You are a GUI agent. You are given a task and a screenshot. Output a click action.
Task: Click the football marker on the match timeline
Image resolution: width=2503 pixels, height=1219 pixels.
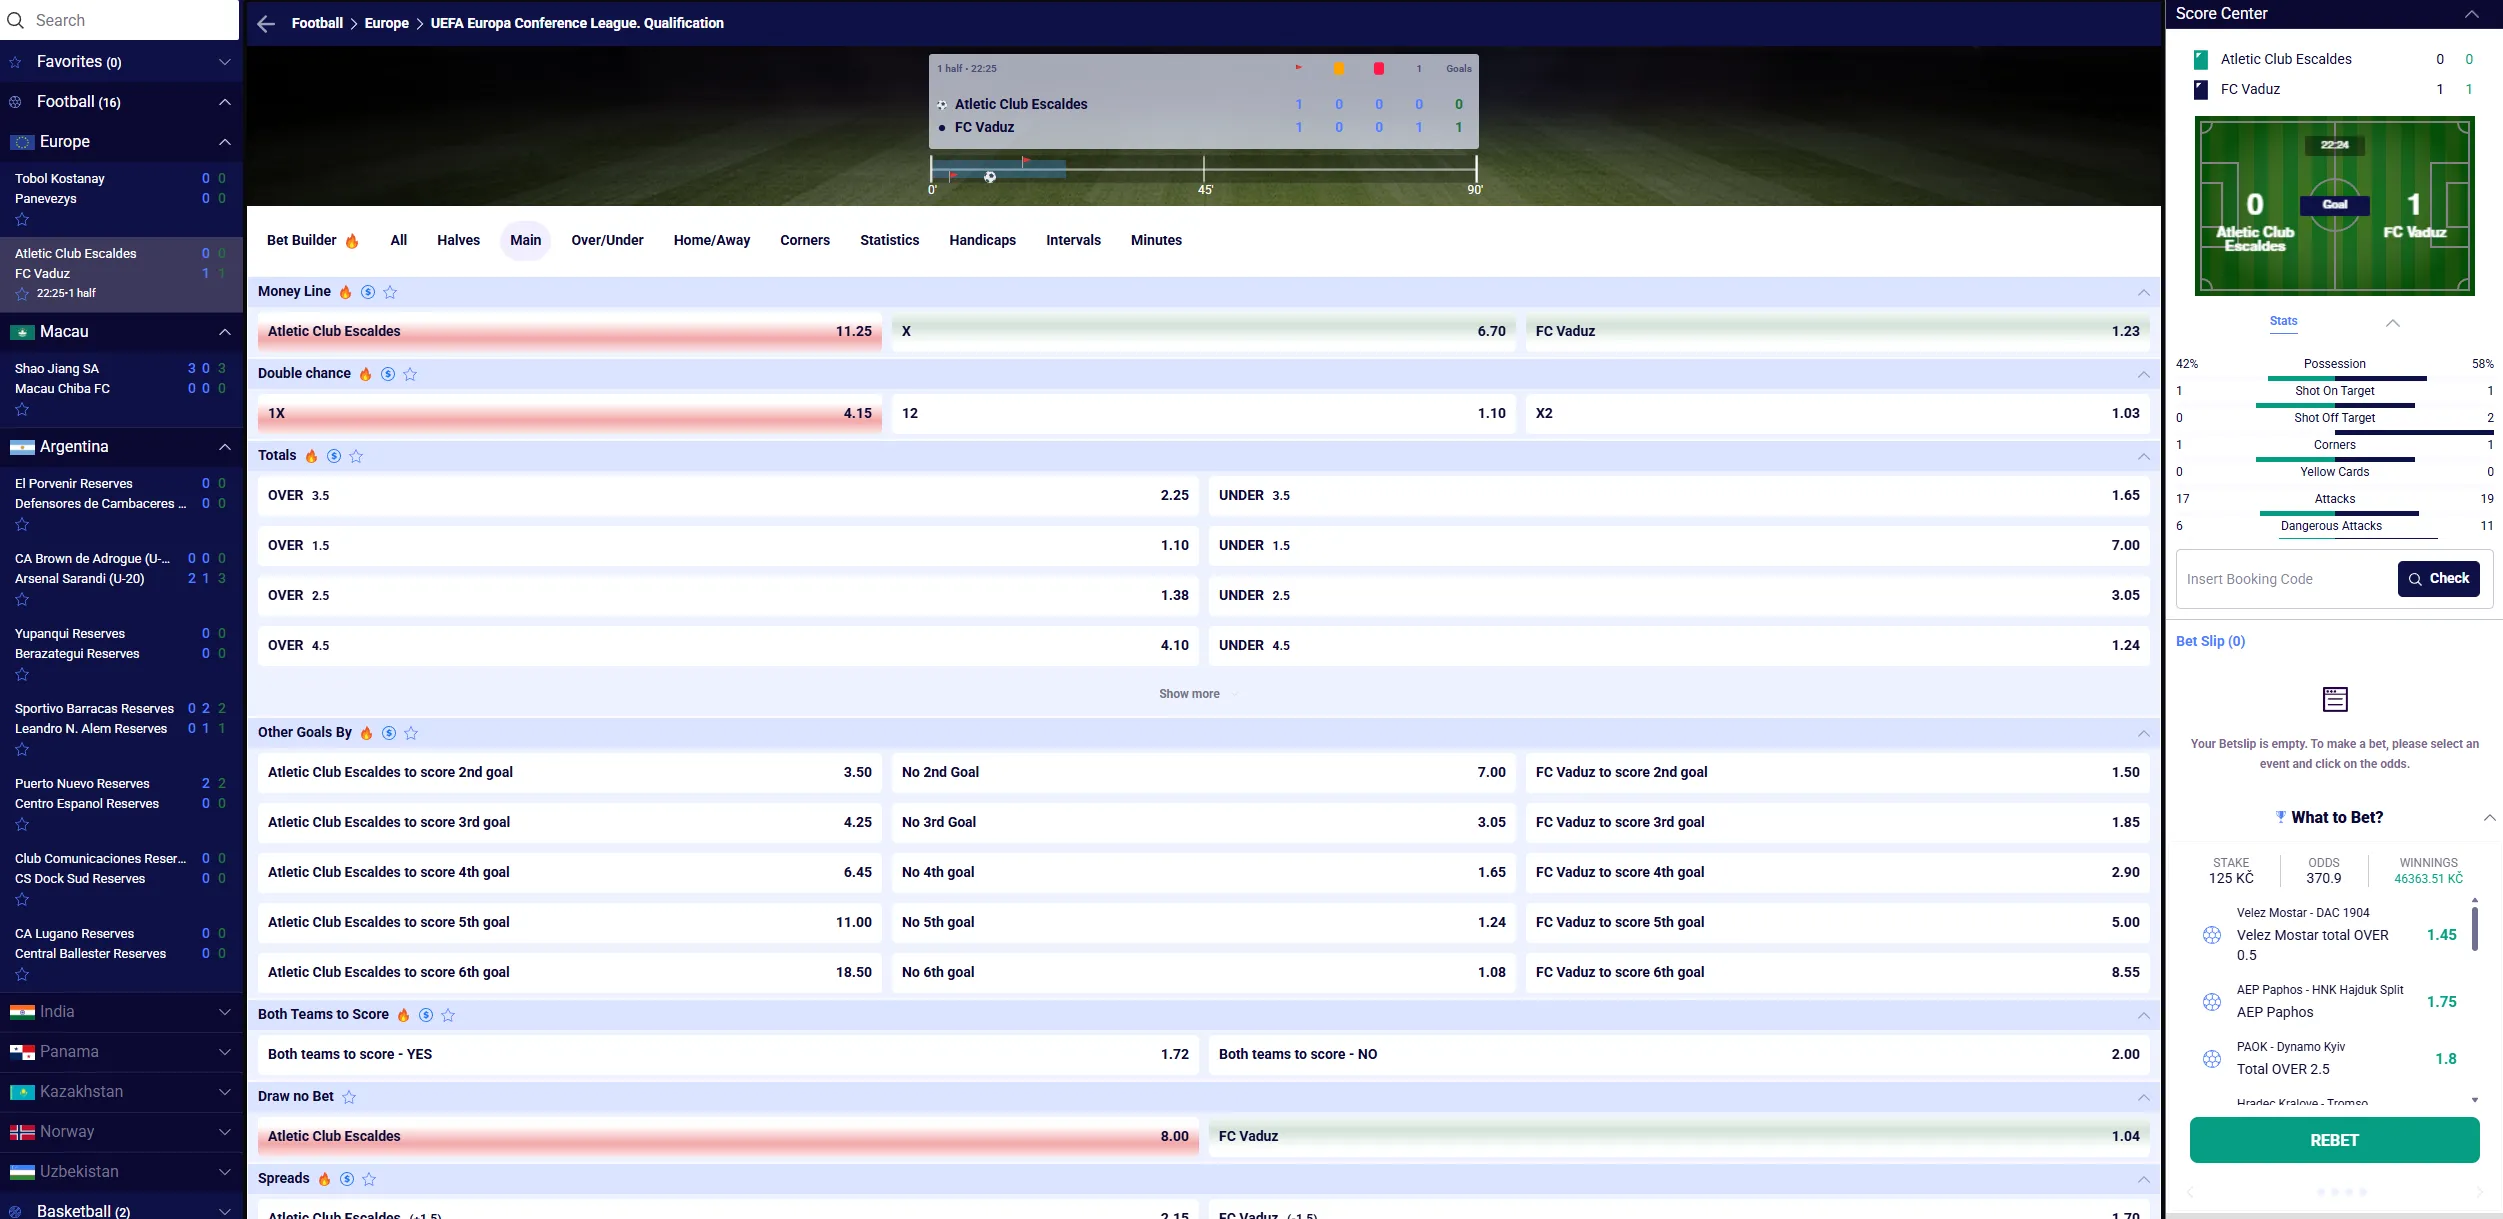pyautogui.click(x=990, y=177)
